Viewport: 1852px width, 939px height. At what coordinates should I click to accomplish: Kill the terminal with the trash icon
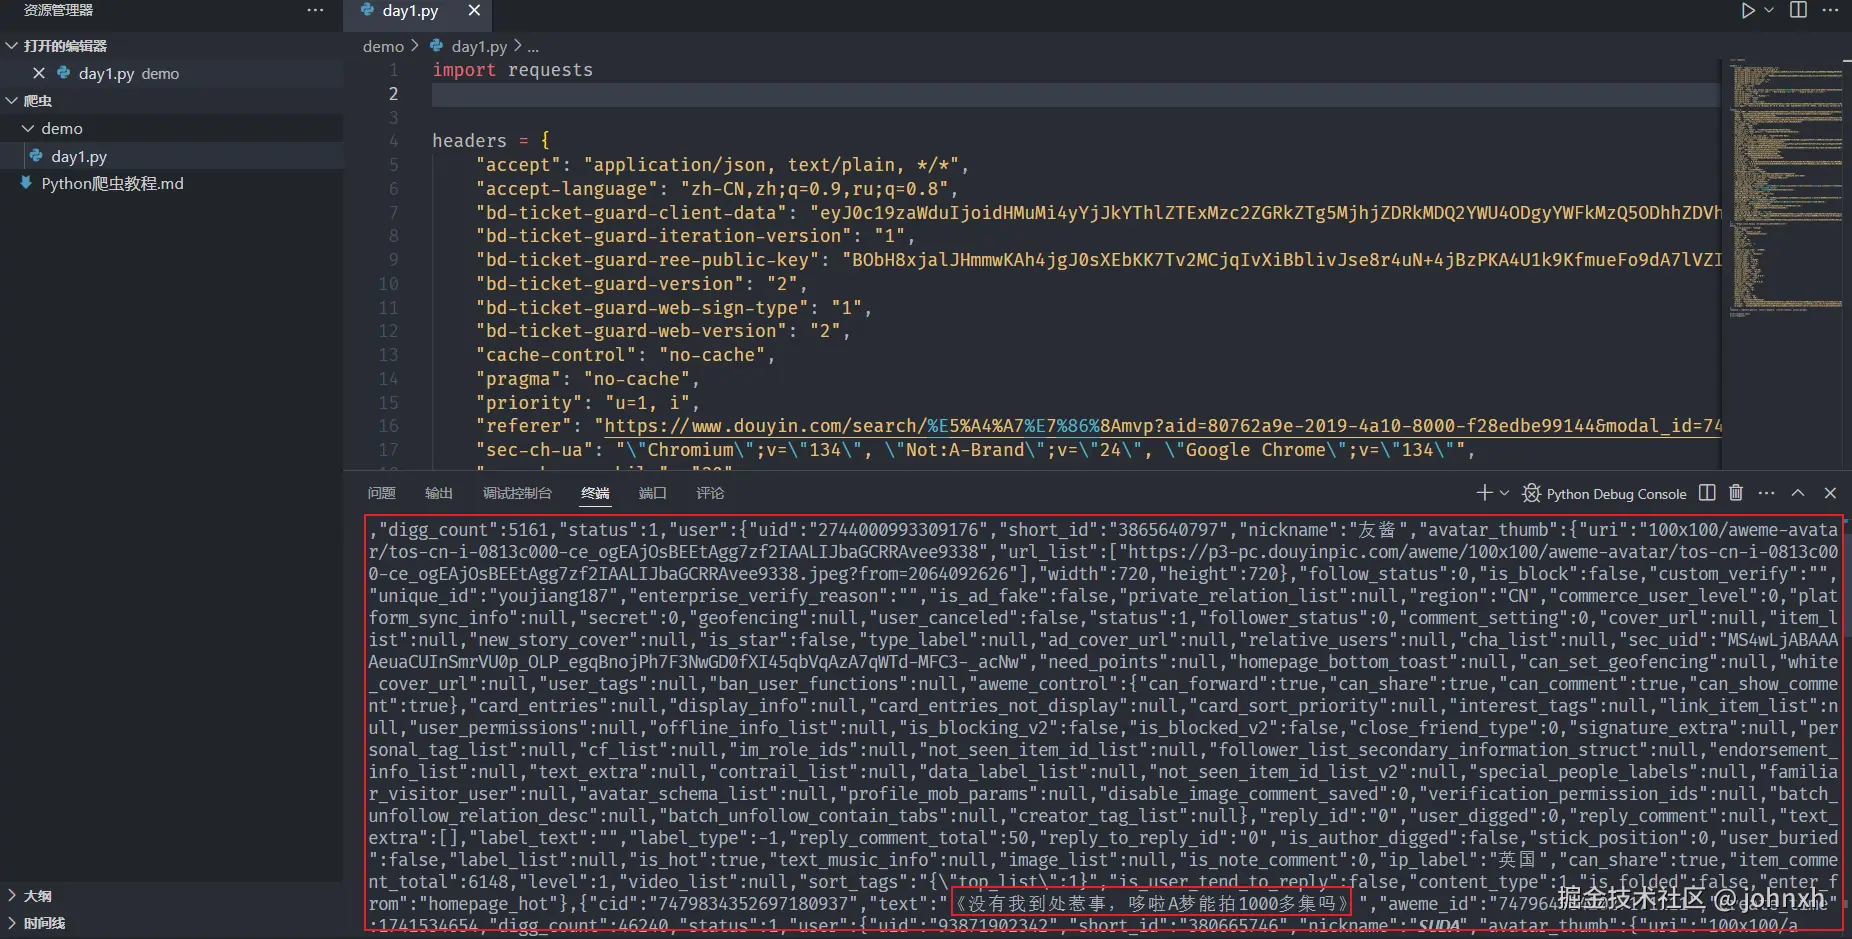click(1736, 493)
